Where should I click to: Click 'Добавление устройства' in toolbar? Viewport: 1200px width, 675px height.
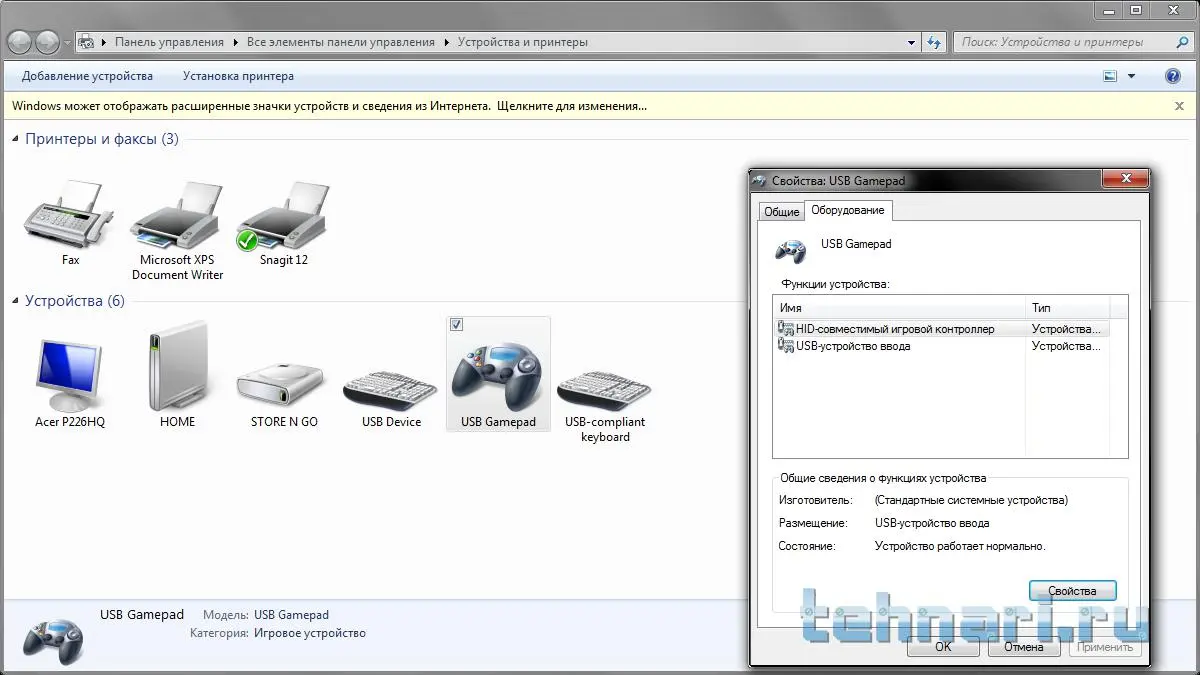pos(87,76)
